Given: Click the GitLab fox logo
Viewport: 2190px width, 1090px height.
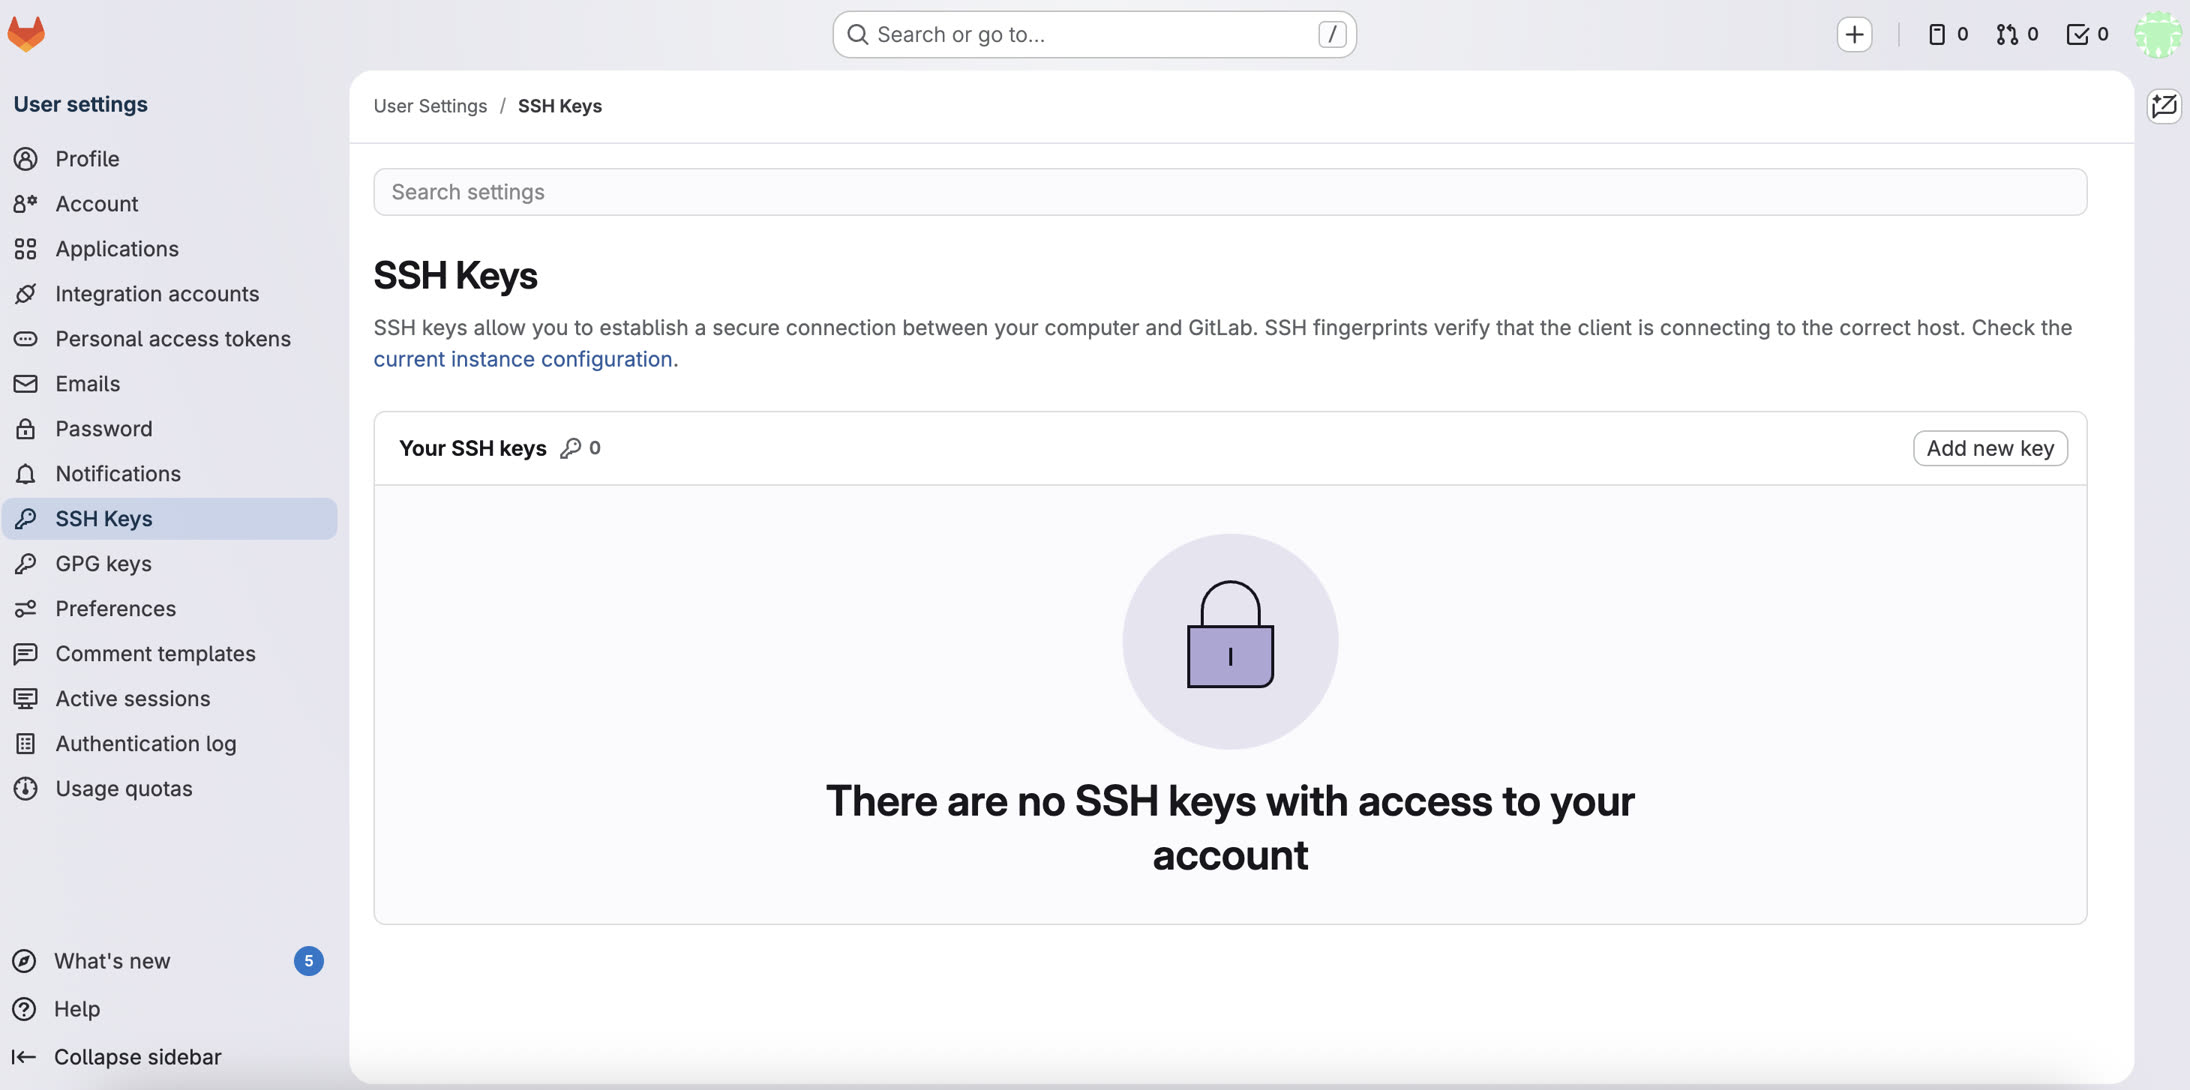Looking at the screenshot, I should click(x=26, y=32).
